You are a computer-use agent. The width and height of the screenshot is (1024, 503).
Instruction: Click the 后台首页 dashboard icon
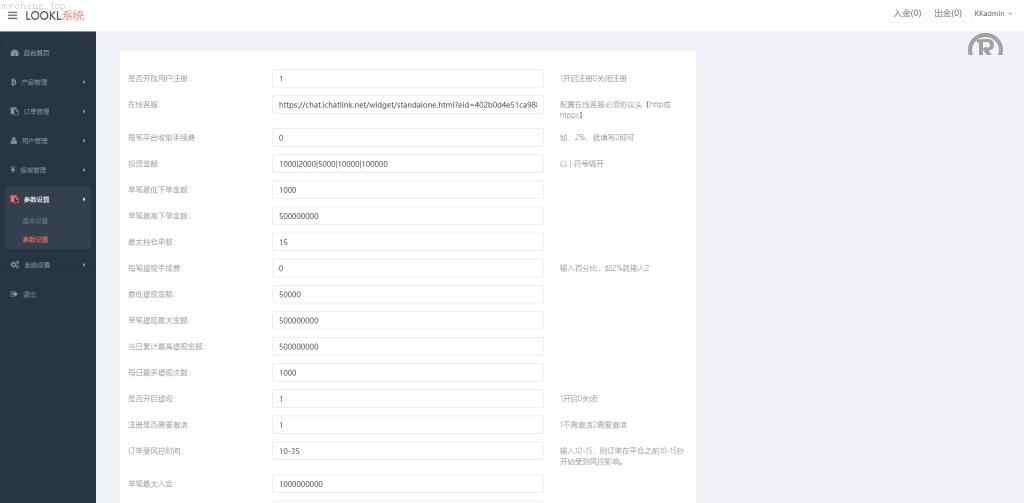click(x=14, y=52)
